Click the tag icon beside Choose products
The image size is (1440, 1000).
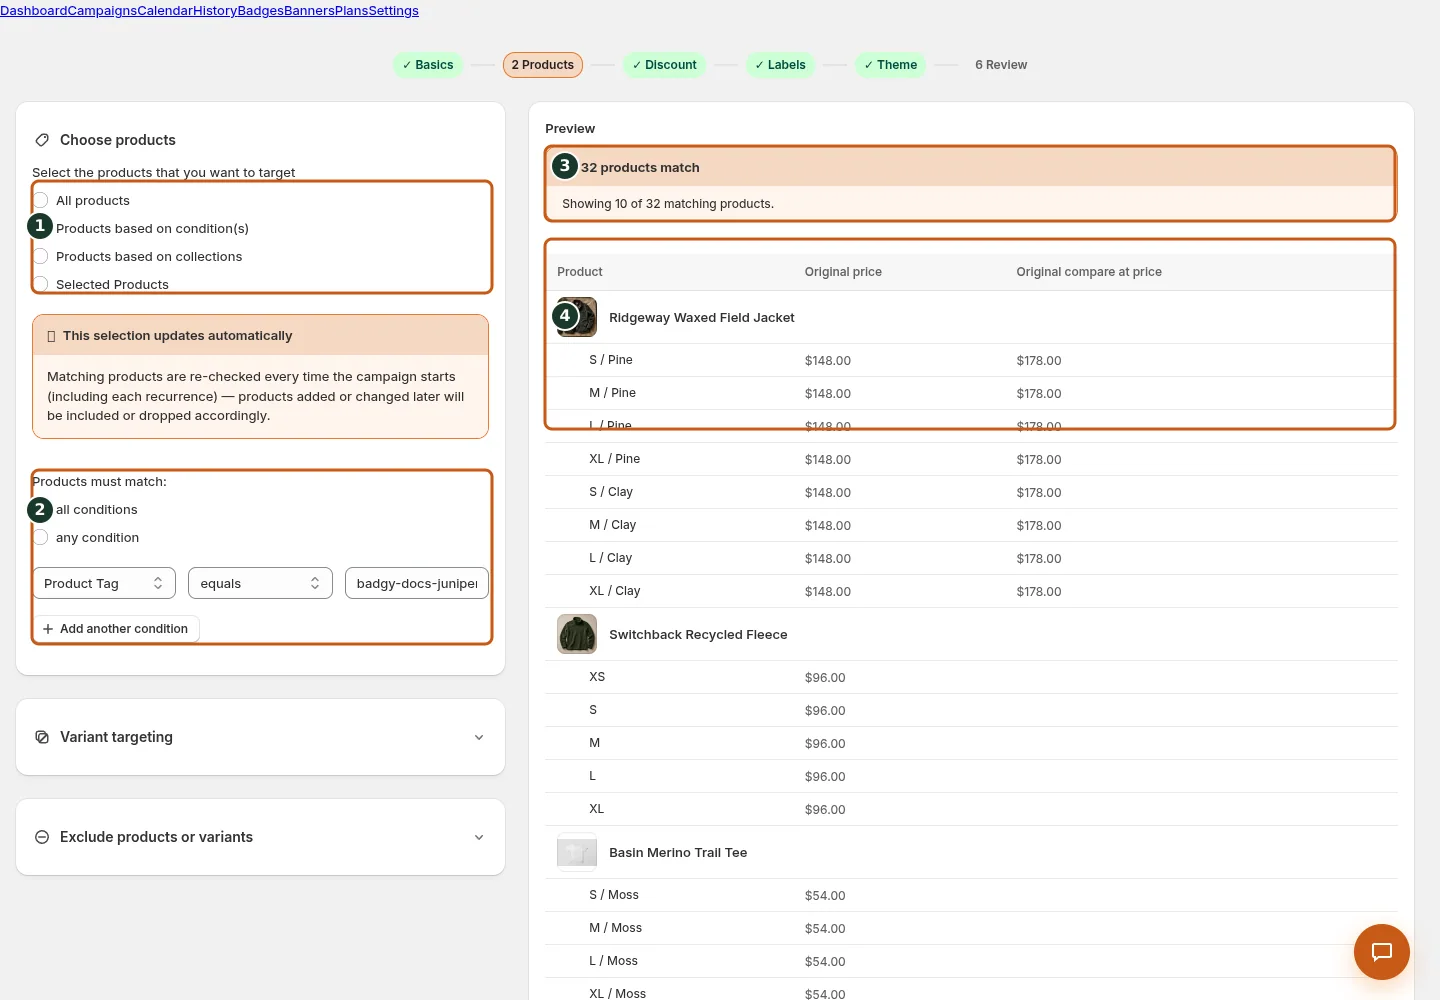point(42,140)
